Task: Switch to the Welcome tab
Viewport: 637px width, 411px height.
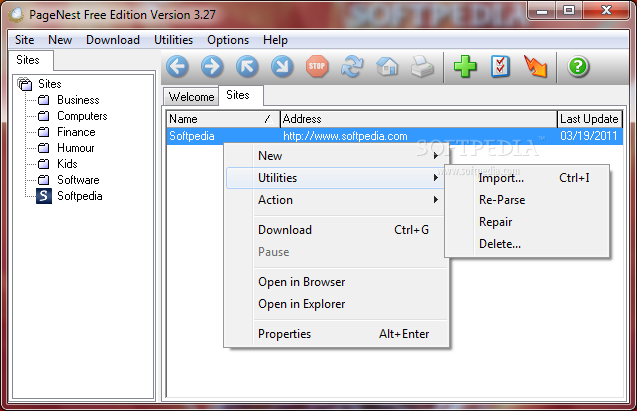Action: tap(191, 97)
